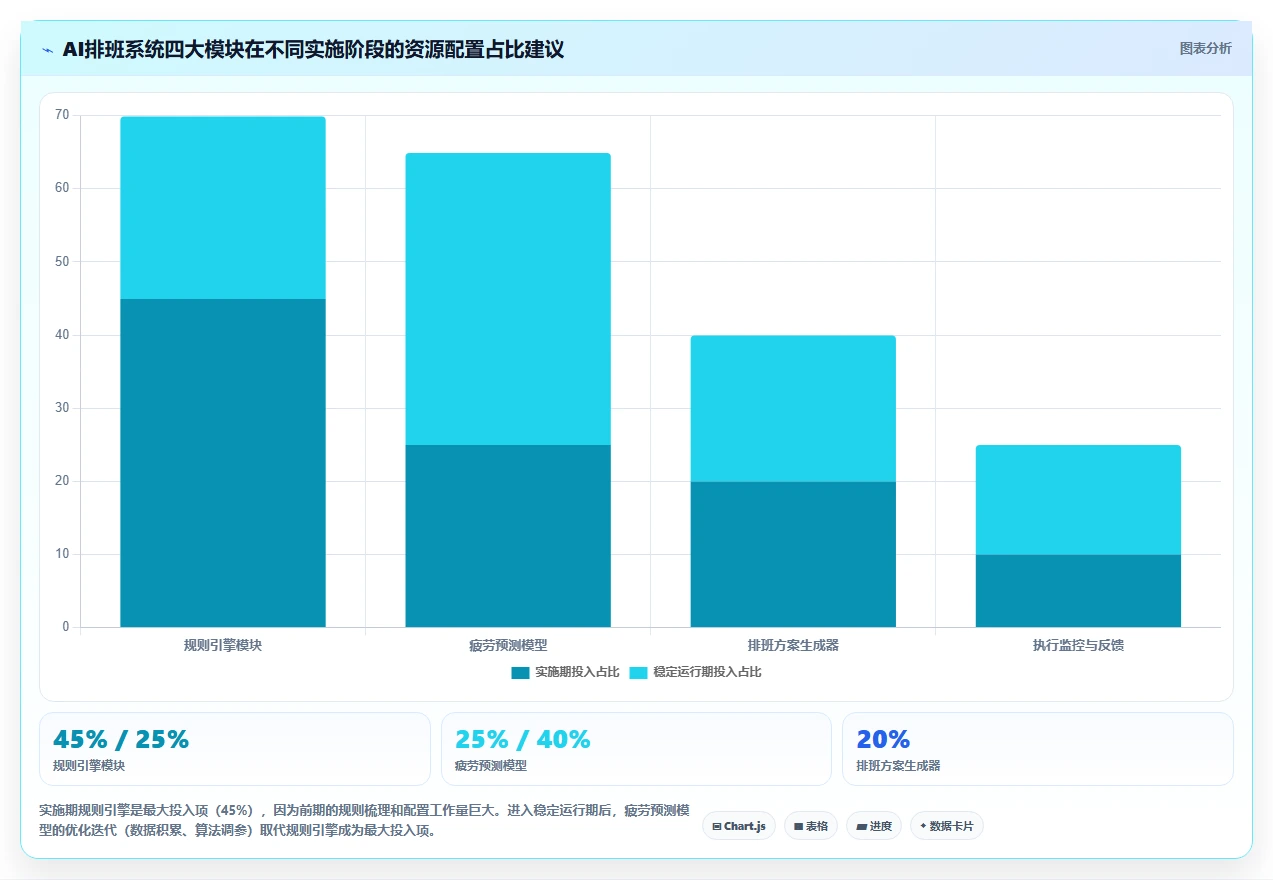This screenshot has height=880, width=1273.
Task: Select the 数据卡片 tag pill
Action: click(947, 826)
